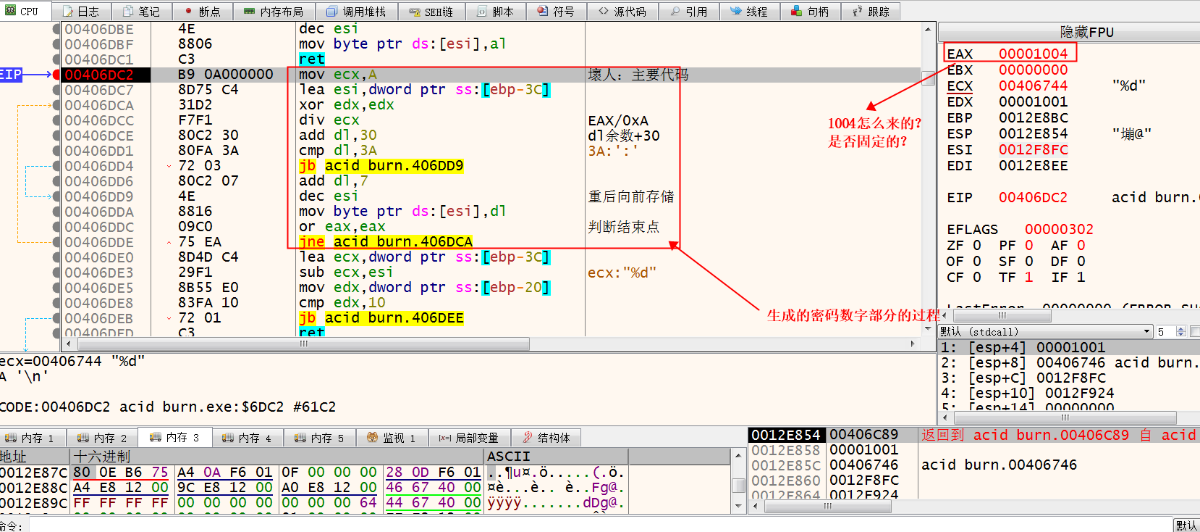Open the 局部变量 (locals) tab
Screen dimensions: 1200x532
468,438
